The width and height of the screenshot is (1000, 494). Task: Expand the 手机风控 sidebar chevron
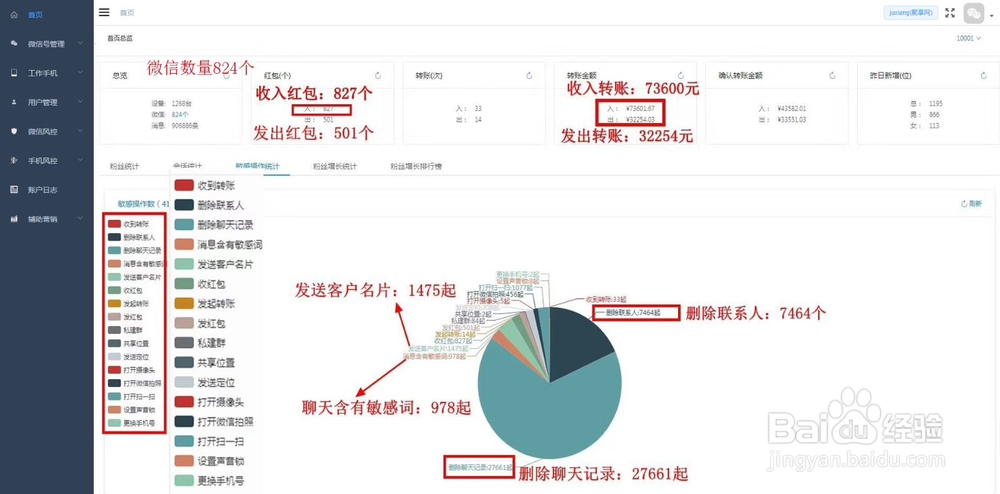(x=80, y=160)
